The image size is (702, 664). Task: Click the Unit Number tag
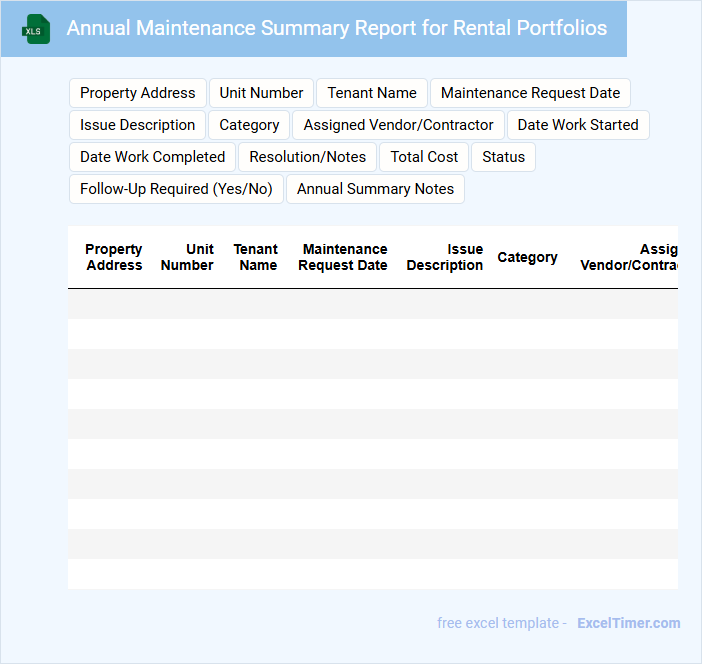pos(261,93)
